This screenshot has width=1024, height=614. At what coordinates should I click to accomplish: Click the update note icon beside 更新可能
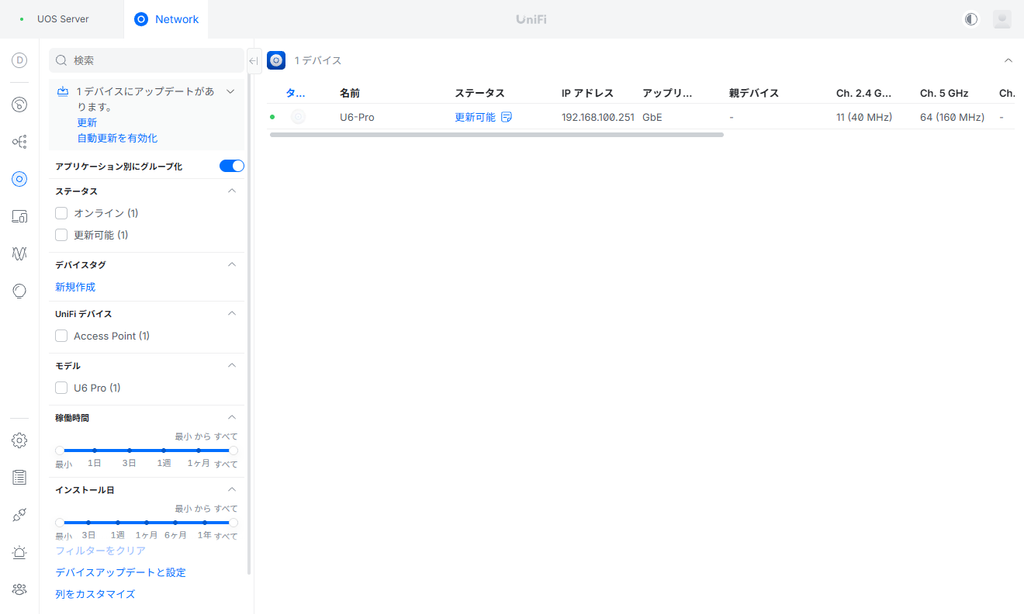pos(506,117)
